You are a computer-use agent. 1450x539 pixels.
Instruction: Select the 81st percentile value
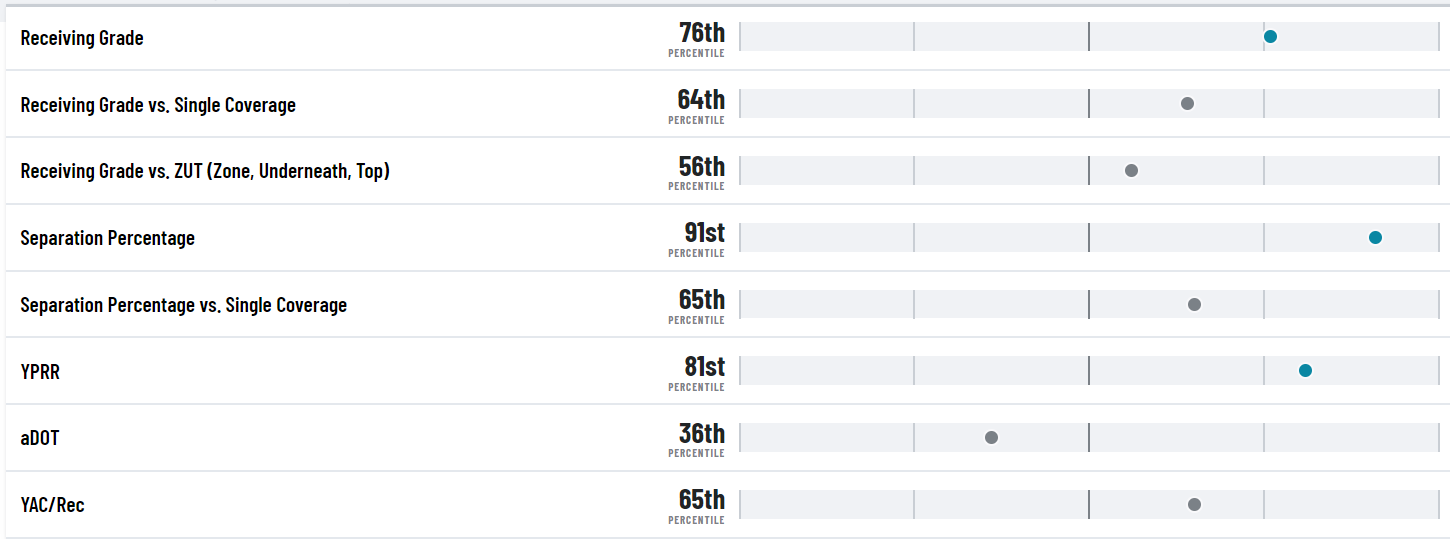704,367
